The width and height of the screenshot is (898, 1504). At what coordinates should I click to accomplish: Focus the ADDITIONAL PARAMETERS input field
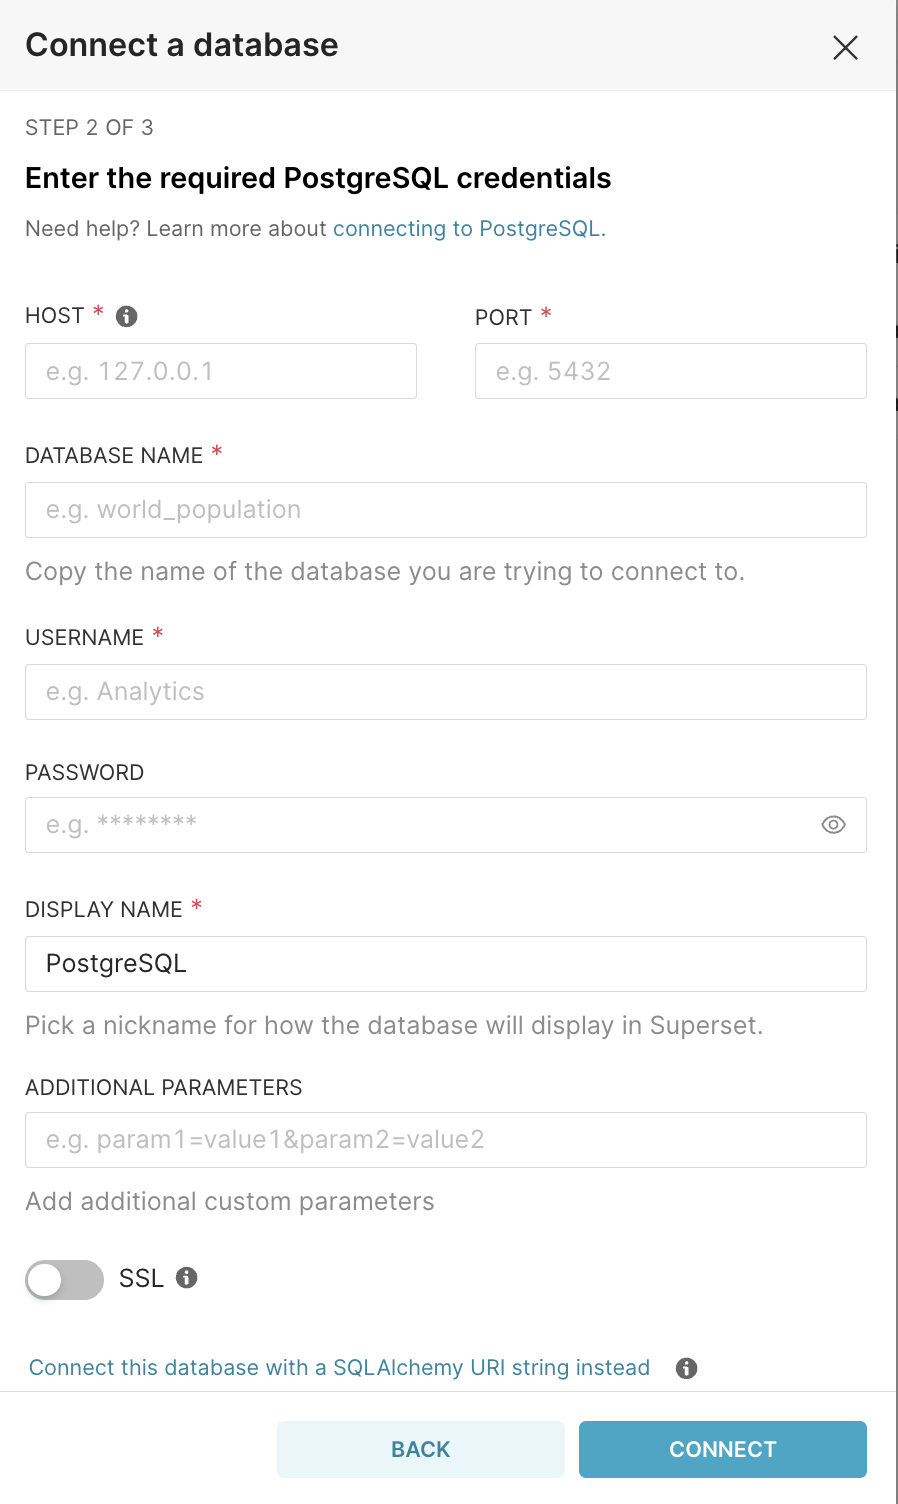[x=446, y=1140]
